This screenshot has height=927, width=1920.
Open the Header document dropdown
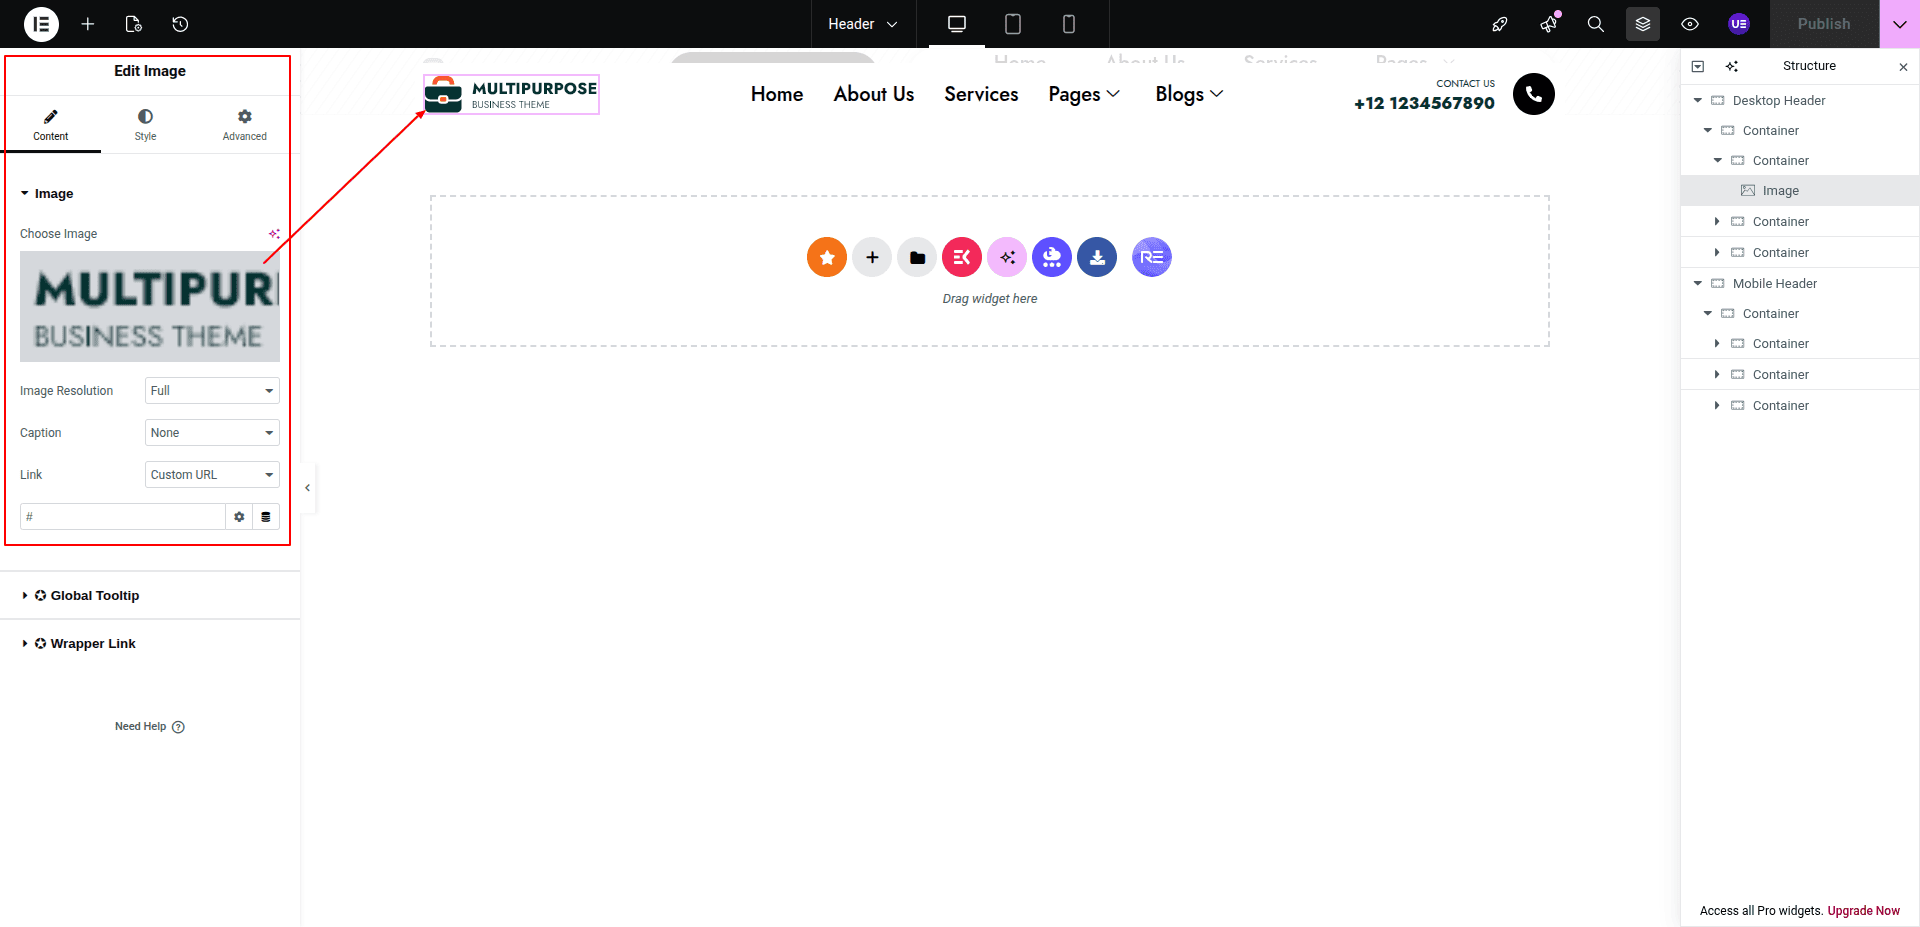[x=862, y=24]
